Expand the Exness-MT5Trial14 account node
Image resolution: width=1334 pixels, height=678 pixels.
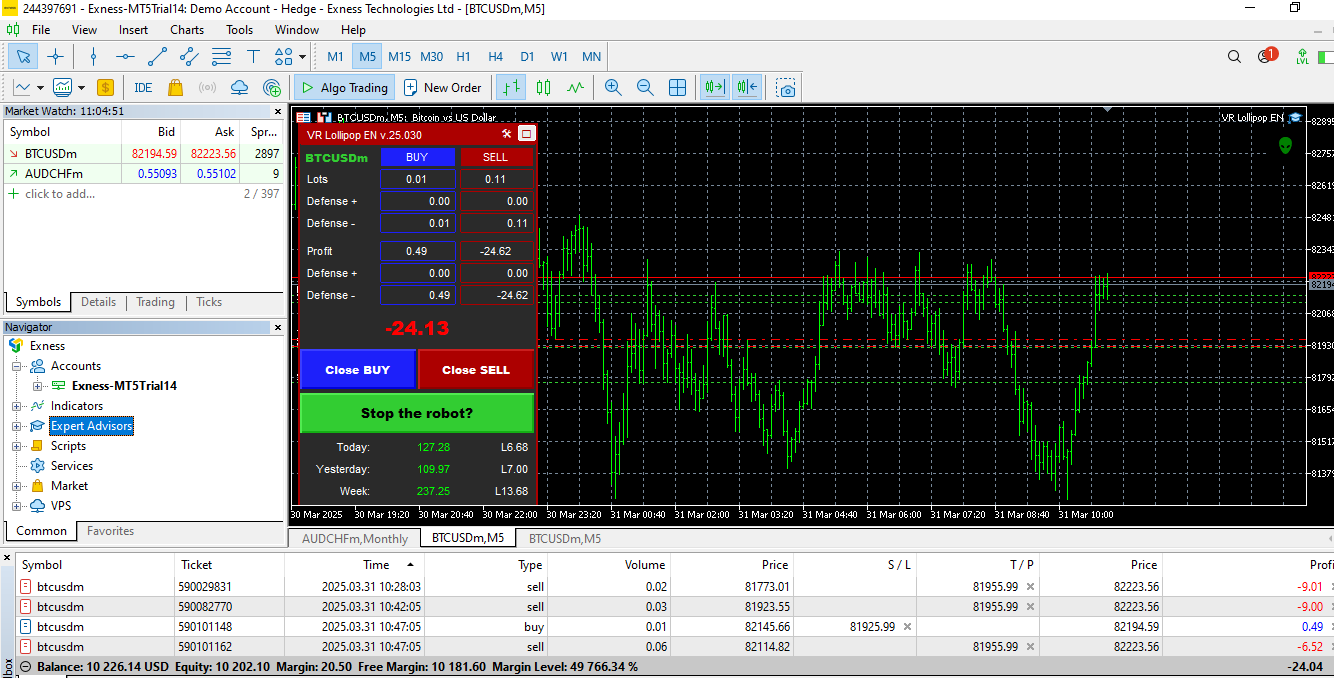tap(38, 386)
